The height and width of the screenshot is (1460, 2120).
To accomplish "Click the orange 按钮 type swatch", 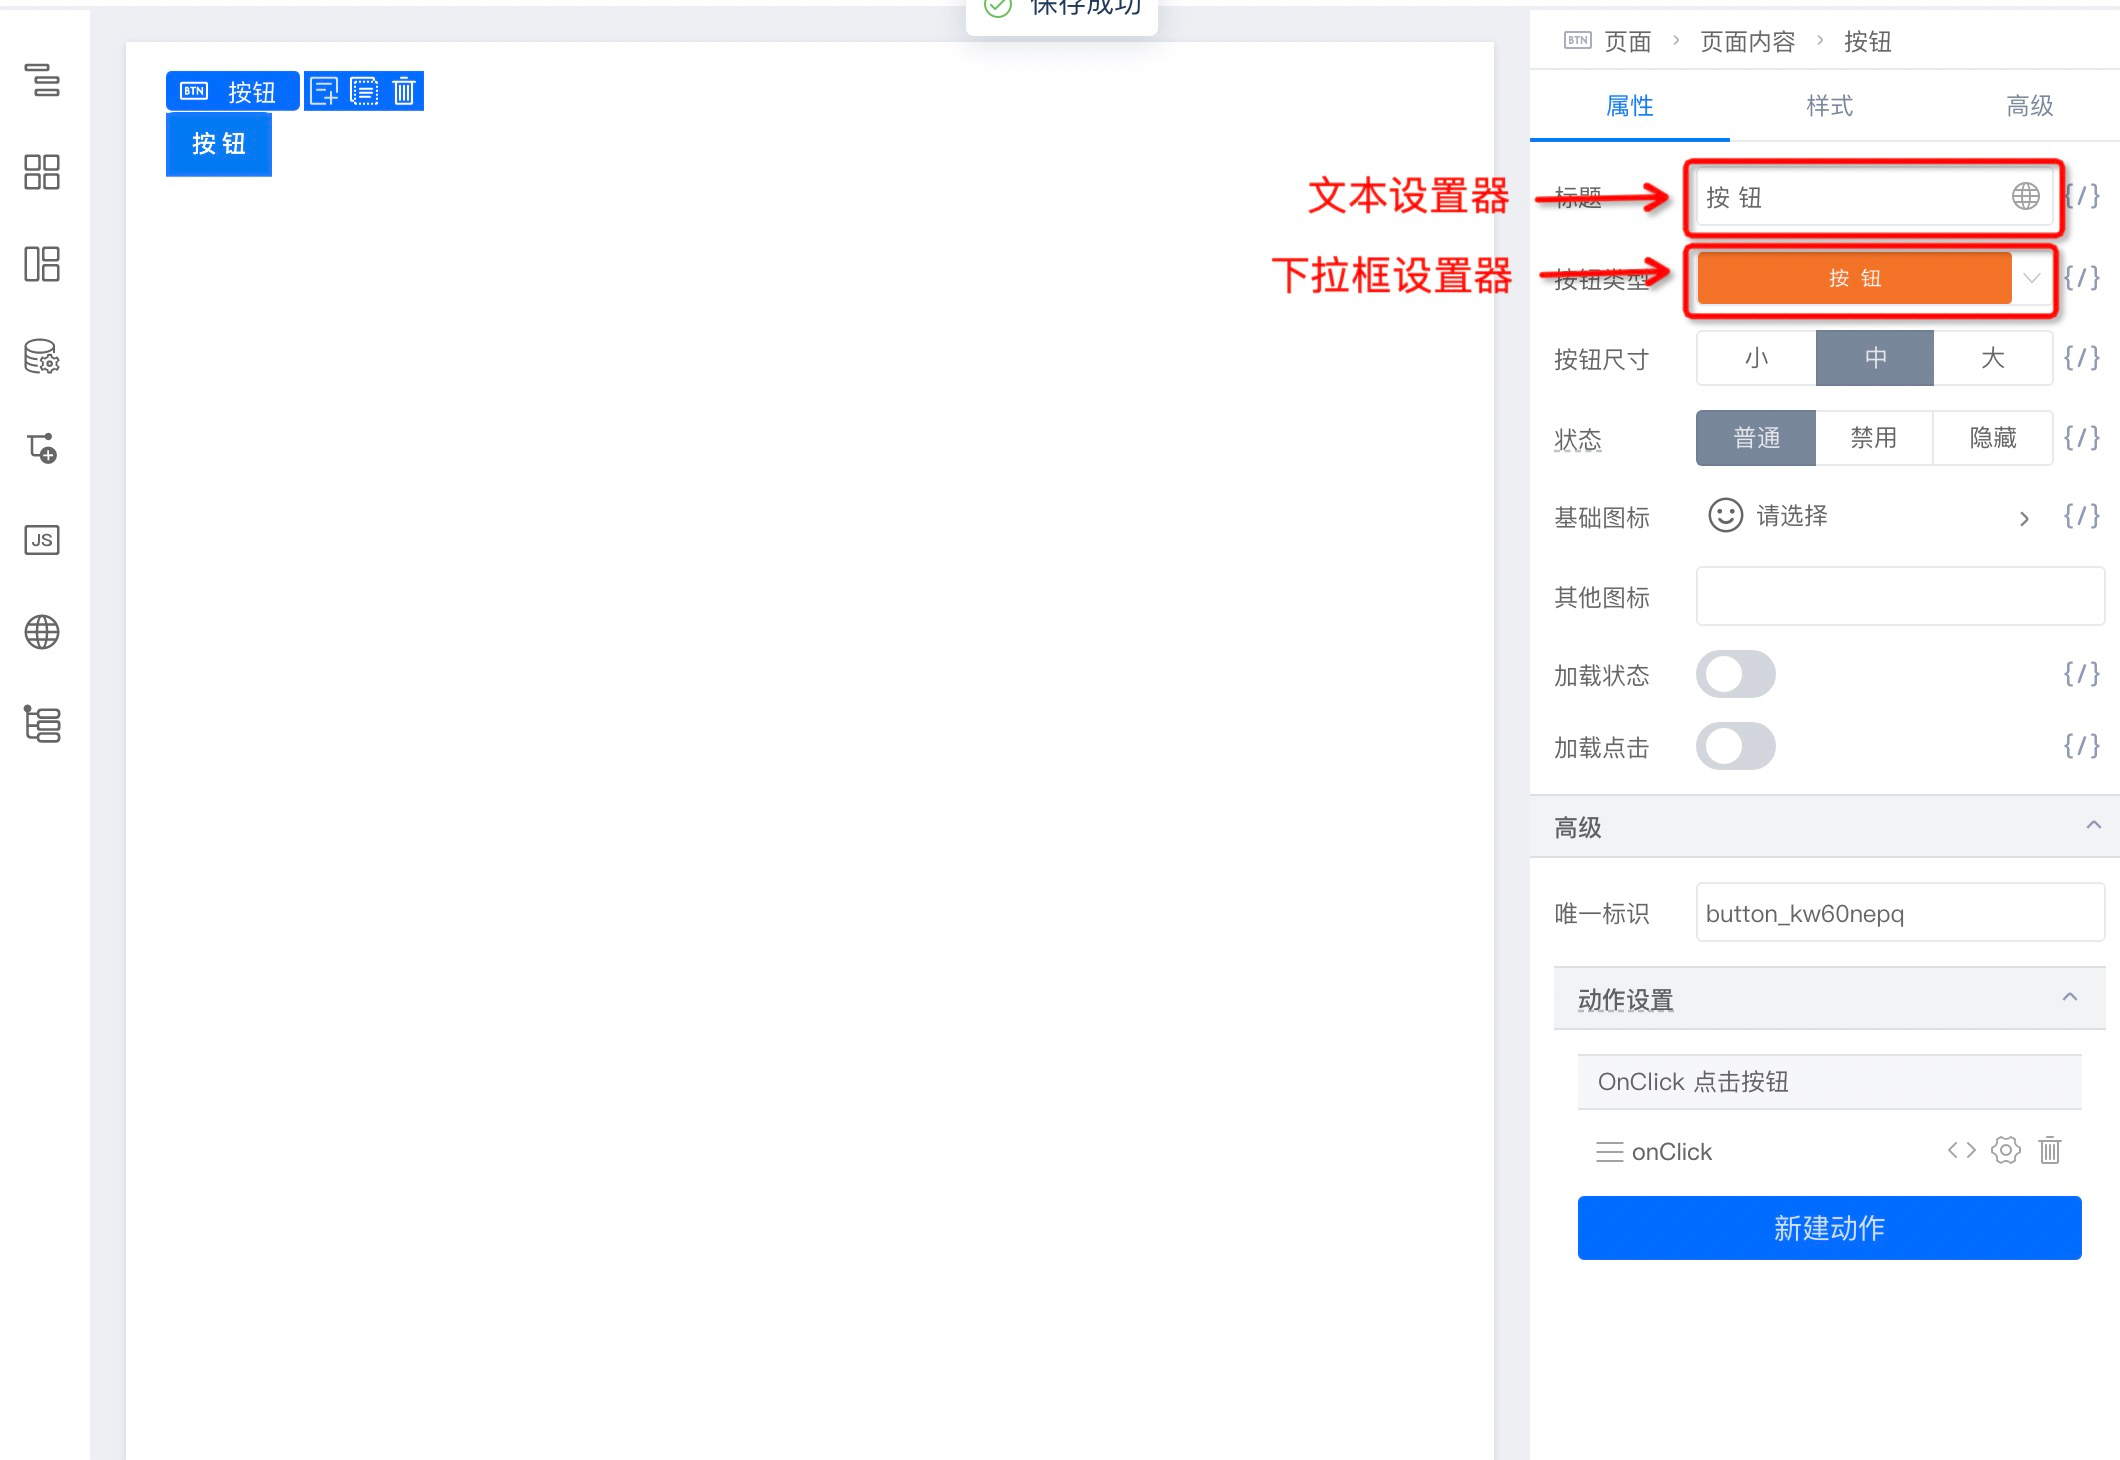I will [1854, 278].
